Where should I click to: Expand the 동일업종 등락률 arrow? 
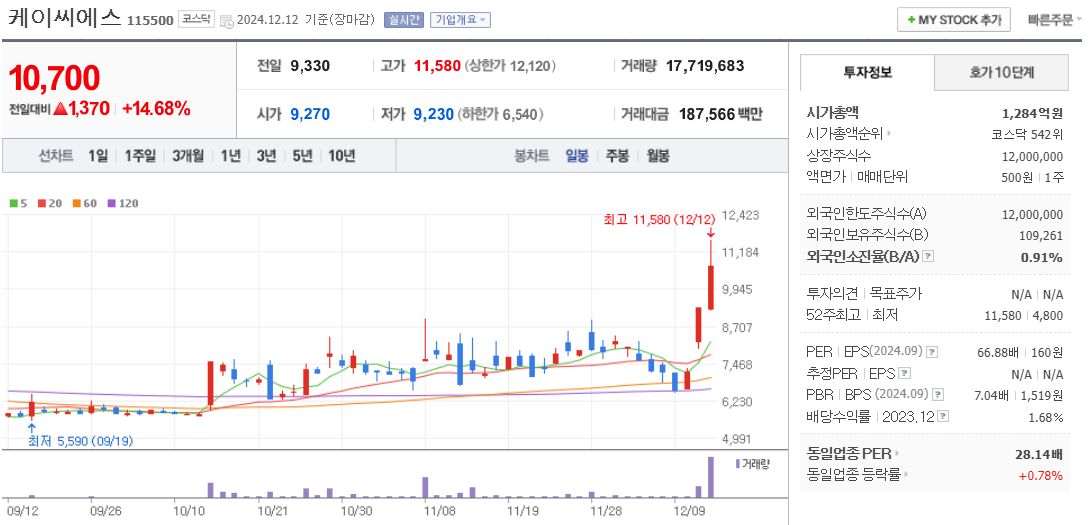coord(907,475)
